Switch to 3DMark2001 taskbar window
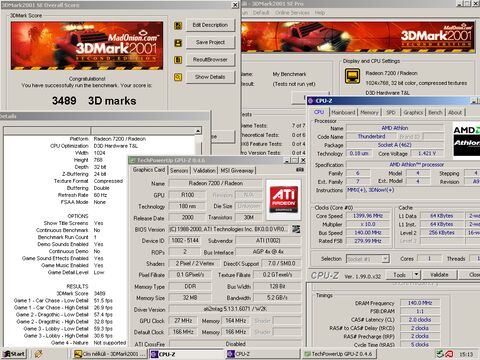Viewport: 480px width, 360px height. click(x=110, y=354)
